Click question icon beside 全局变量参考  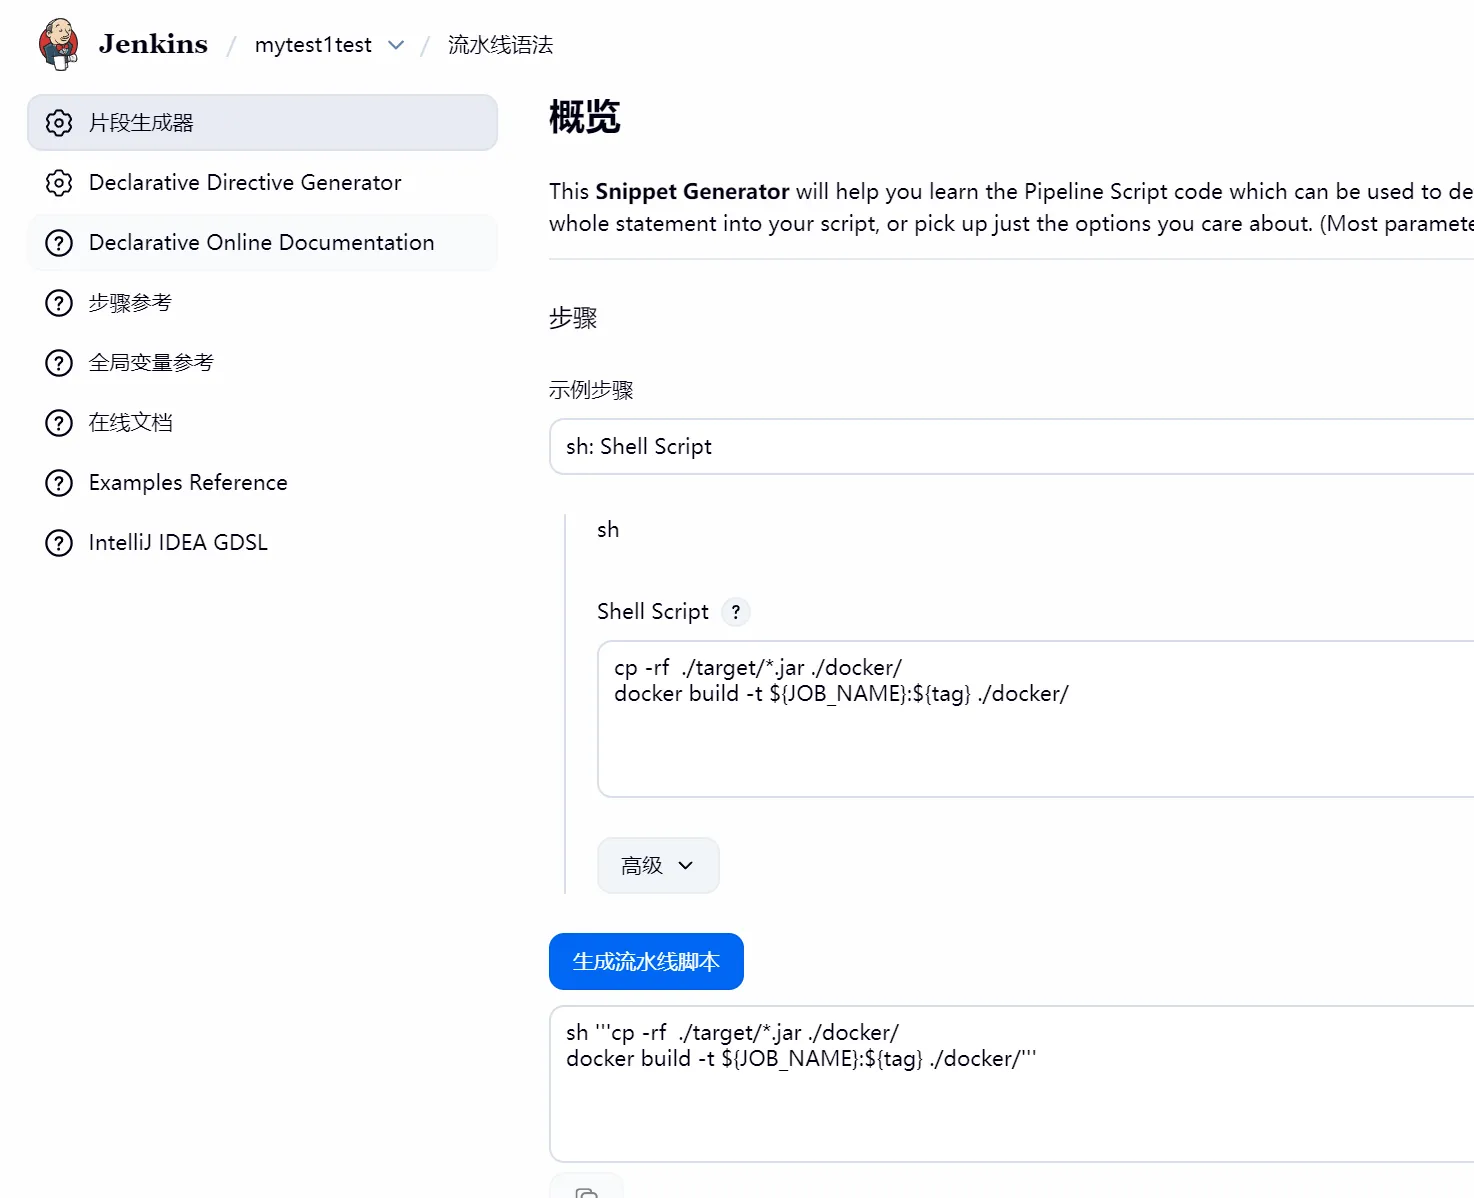pos(59,363)
